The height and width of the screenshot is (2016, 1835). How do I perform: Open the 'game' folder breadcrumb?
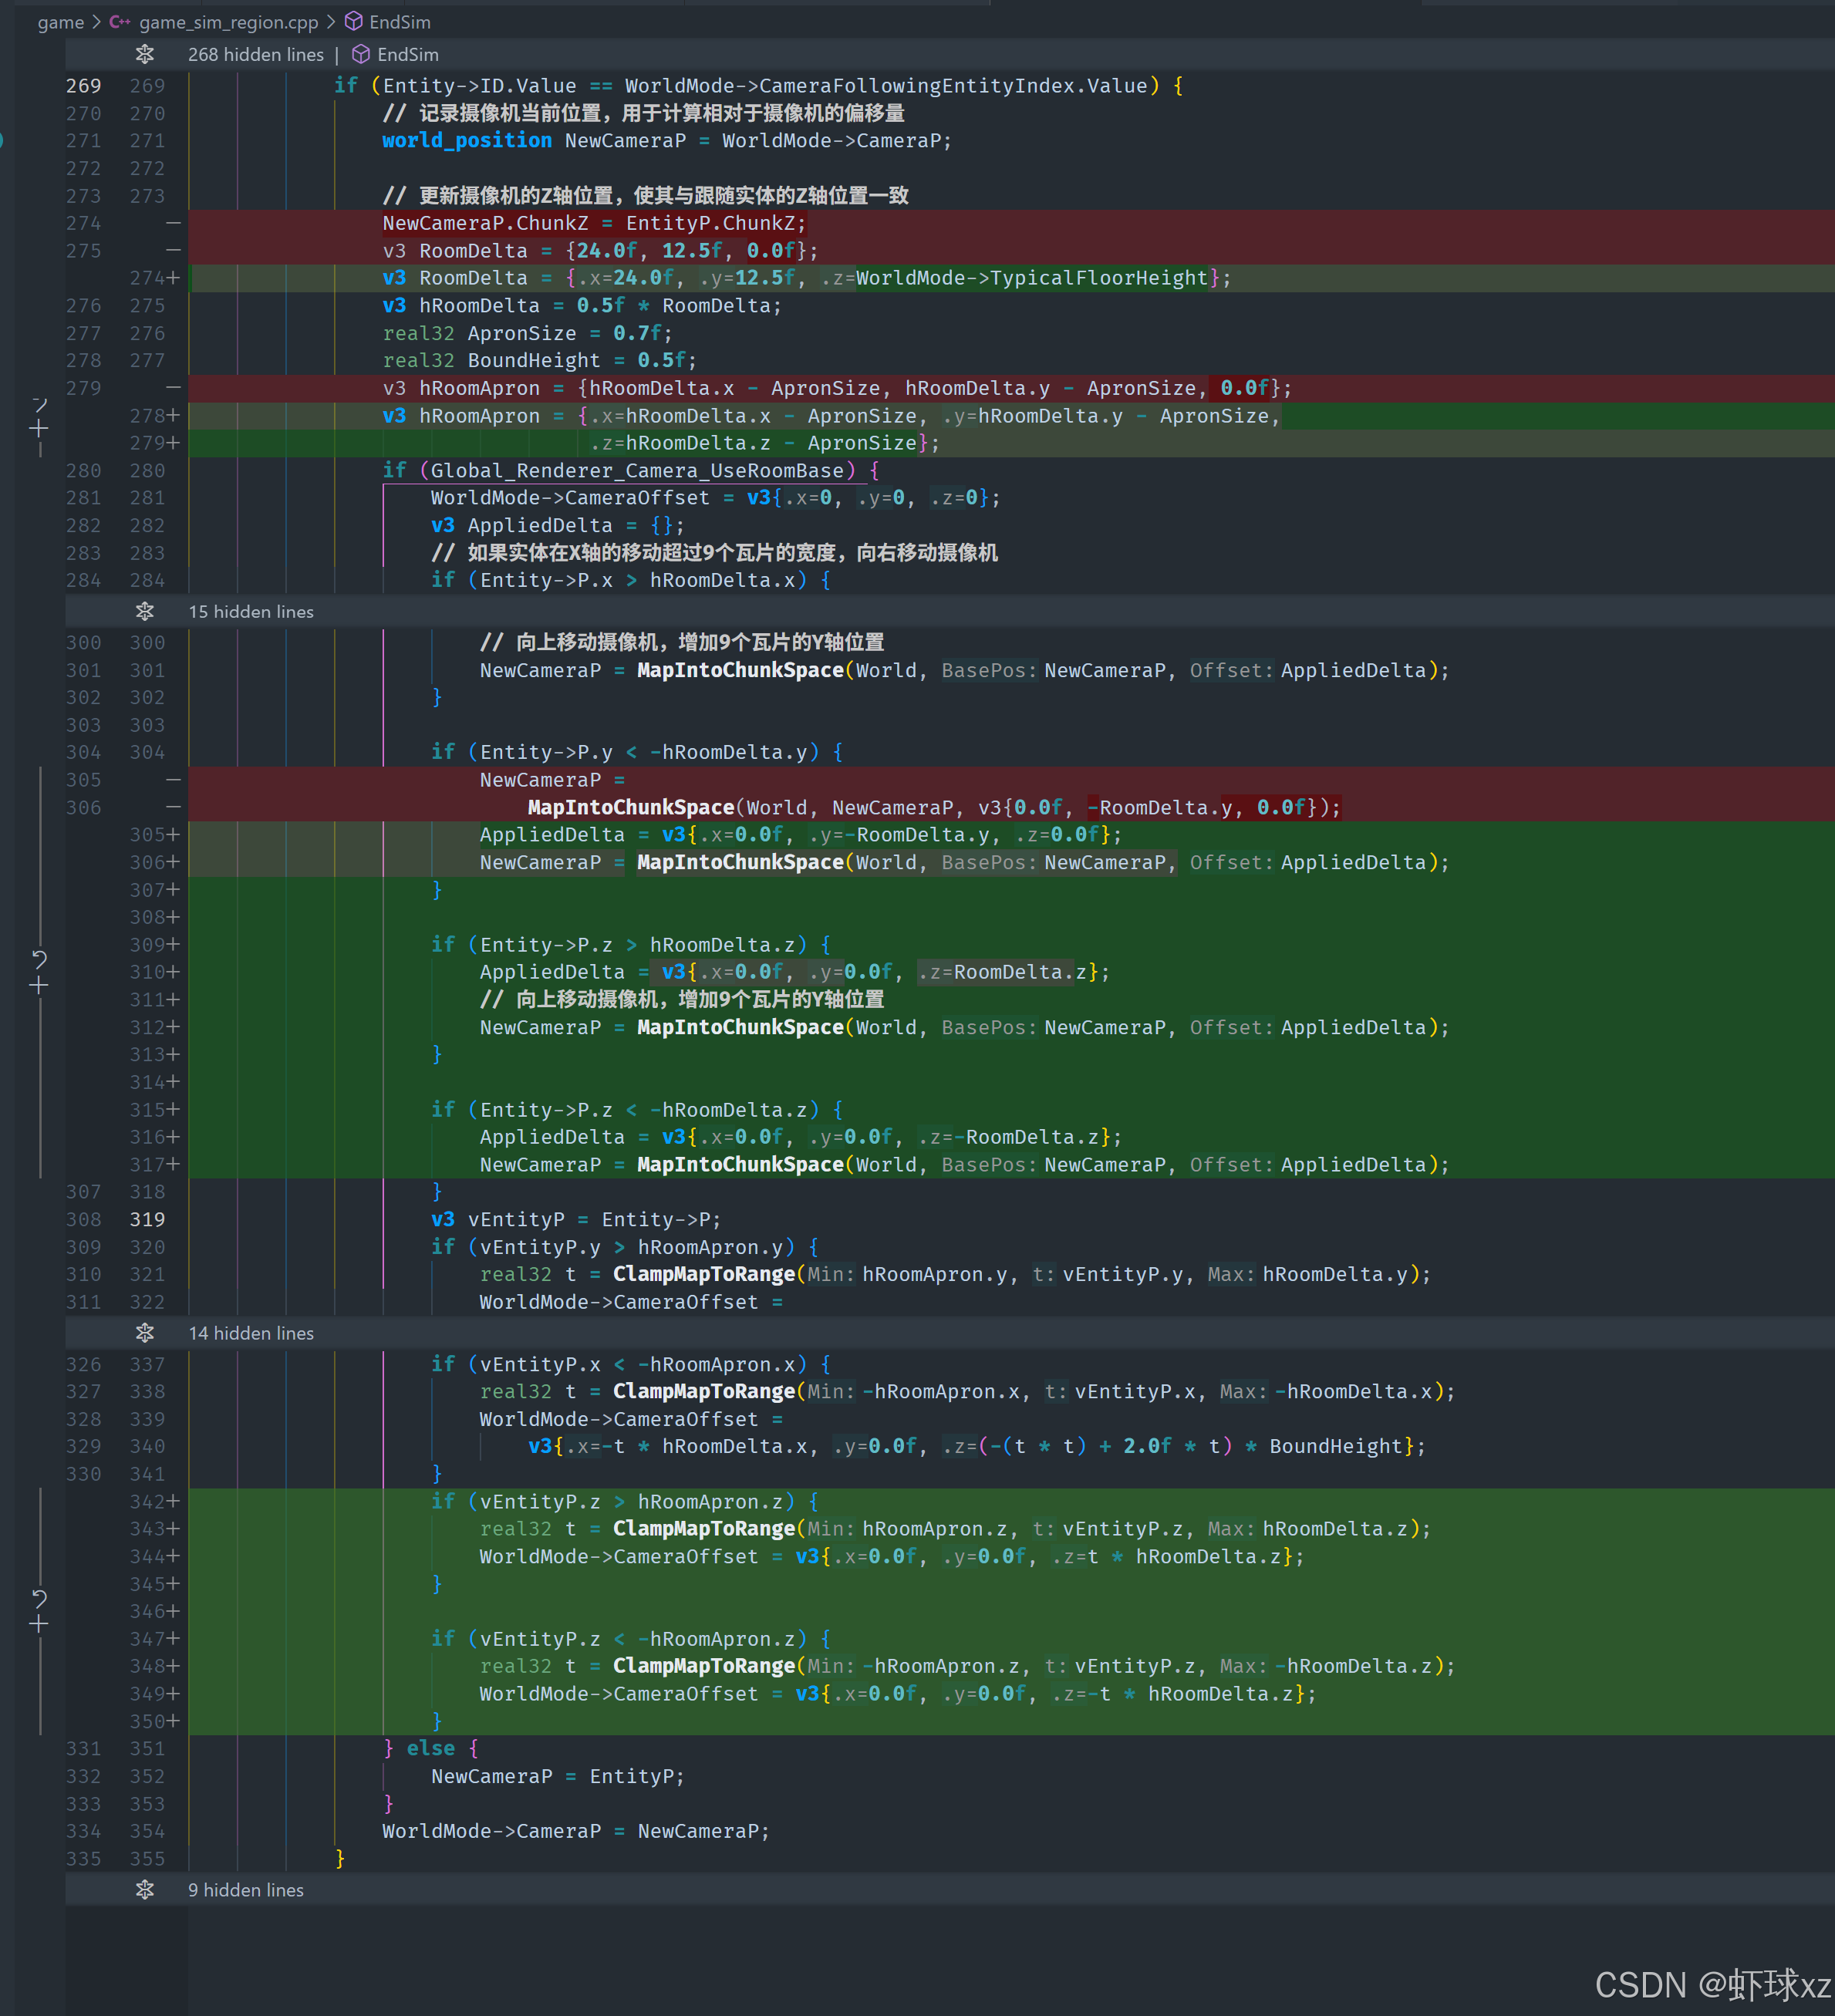point(61,22)
